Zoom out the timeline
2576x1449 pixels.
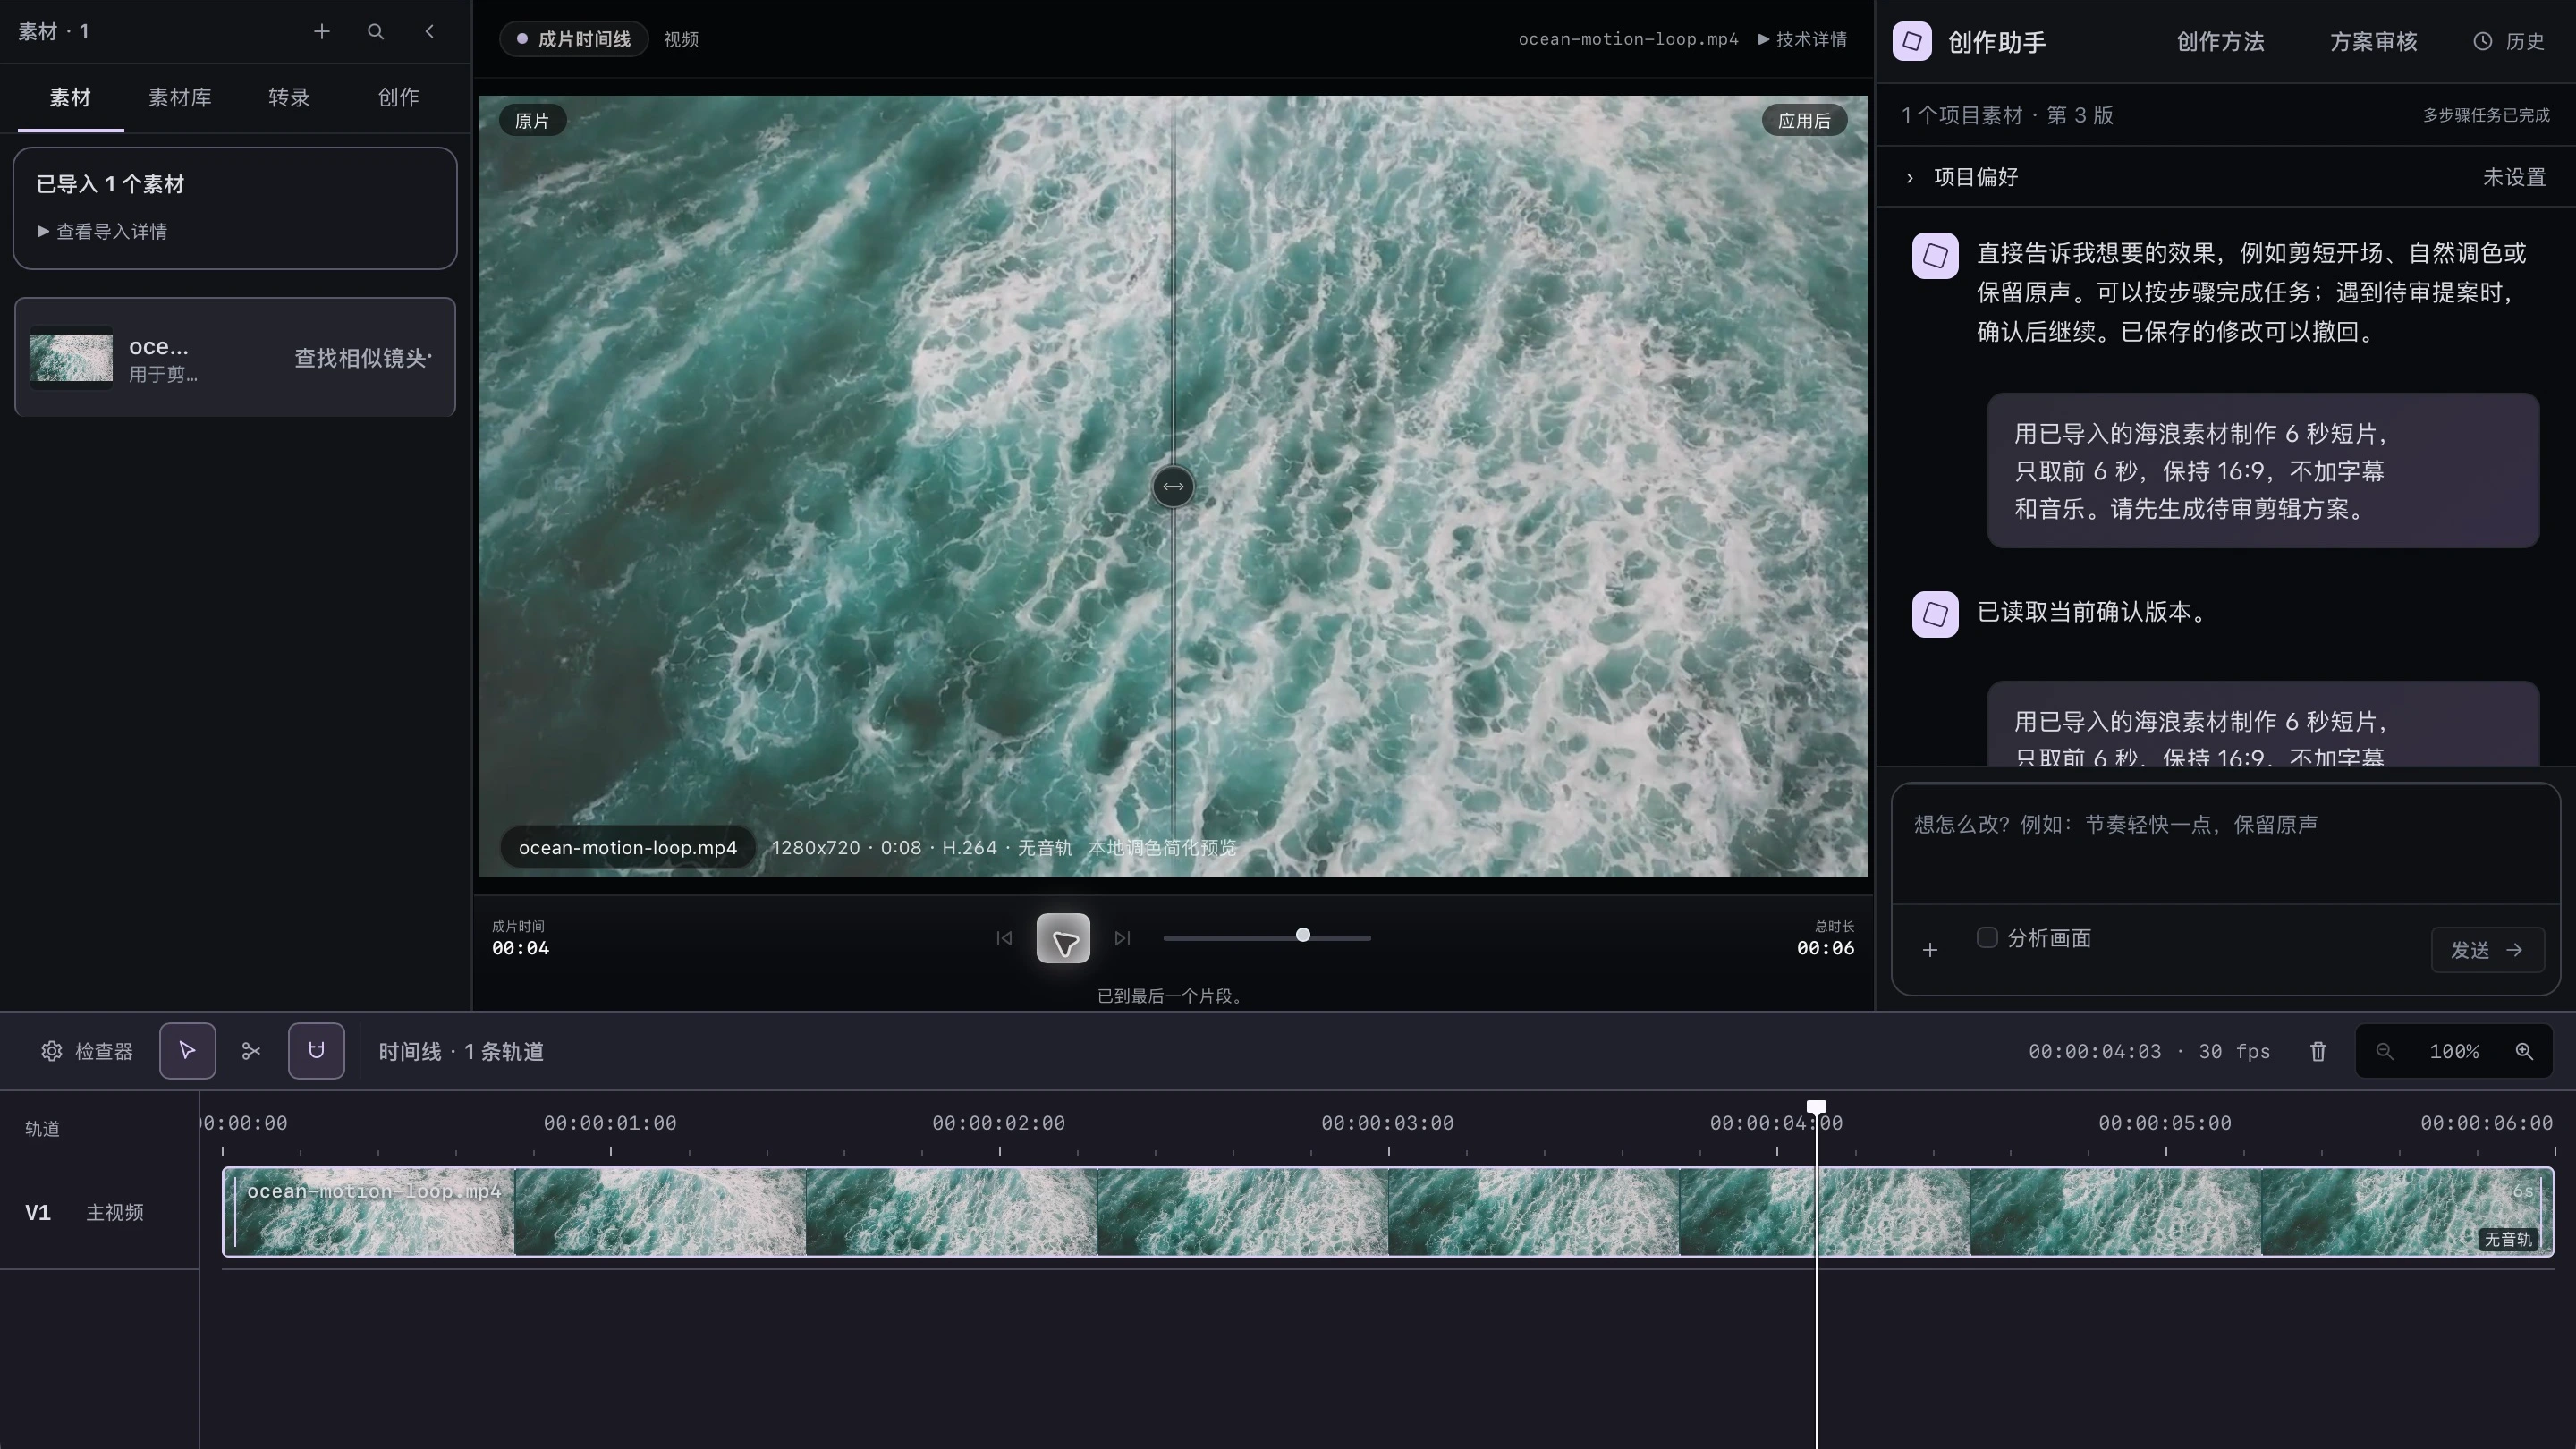(x=2385, y=1051)
